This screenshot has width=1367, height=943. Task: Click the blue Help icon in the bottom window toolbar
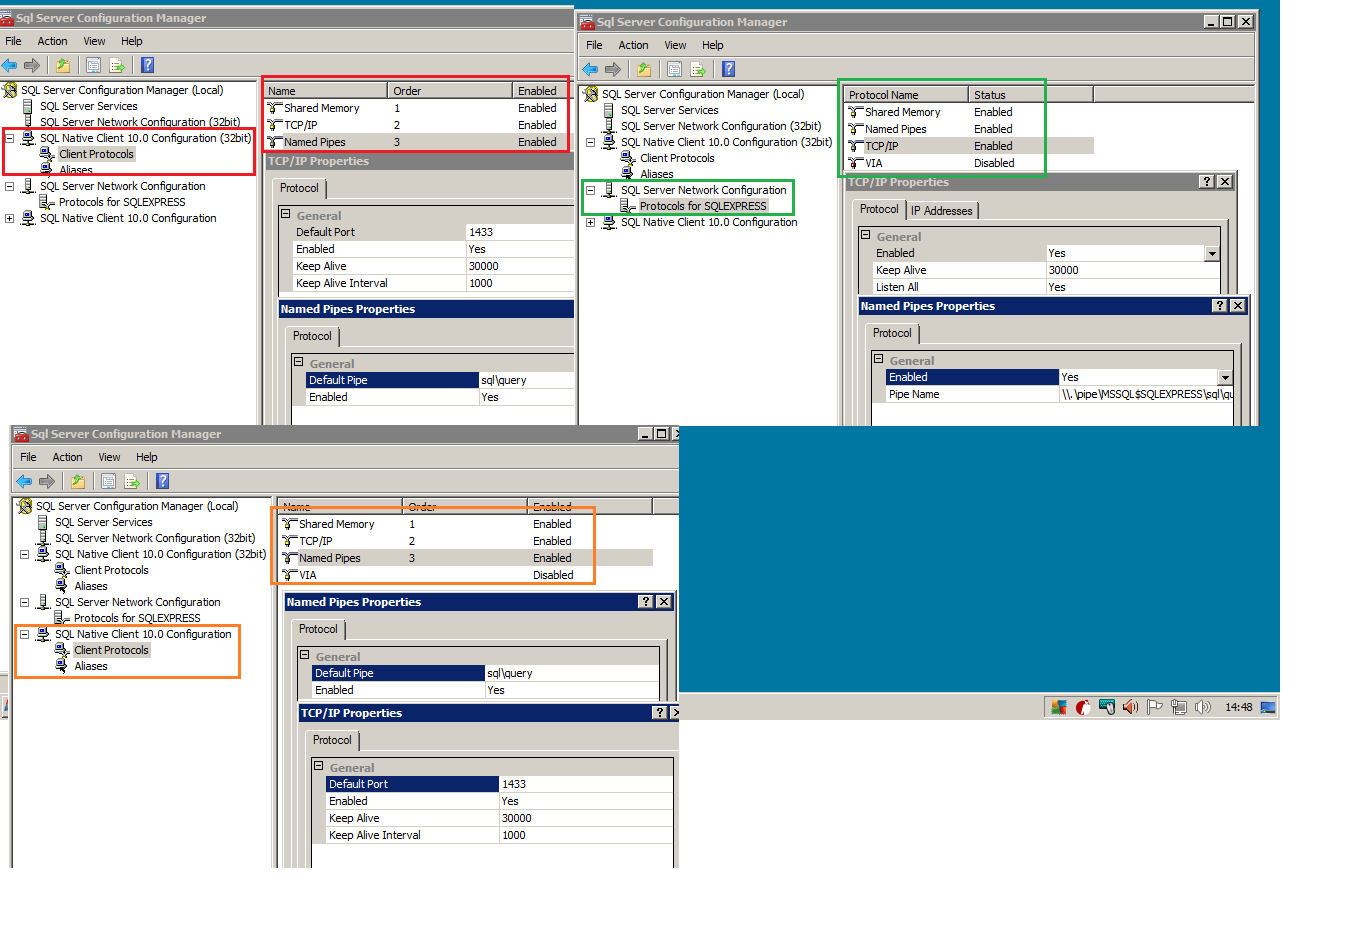162,481
